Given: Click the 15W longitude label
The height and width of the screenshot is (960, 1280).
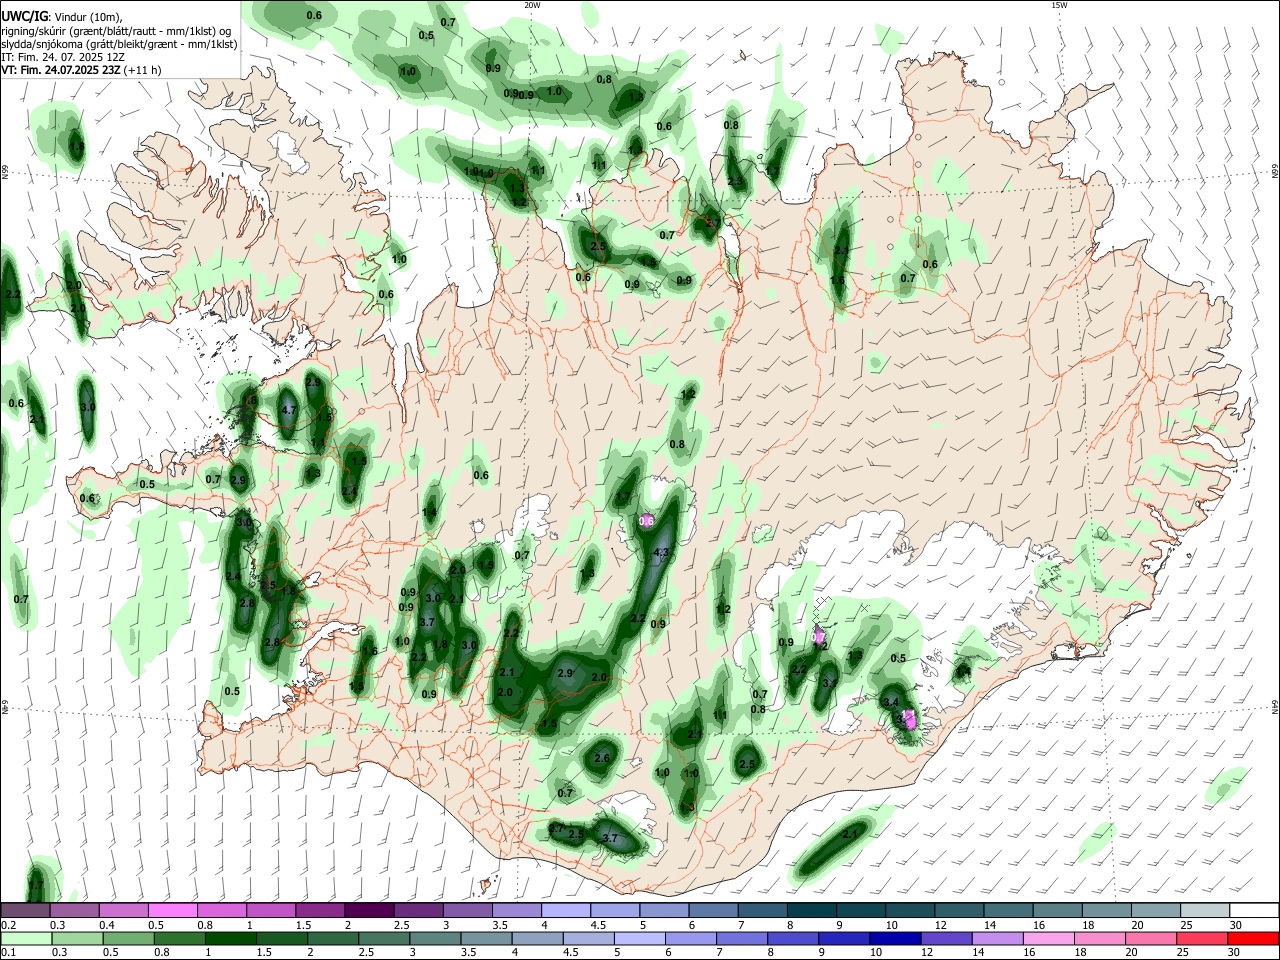Looking at the screenshot, I should [1059, 5].
